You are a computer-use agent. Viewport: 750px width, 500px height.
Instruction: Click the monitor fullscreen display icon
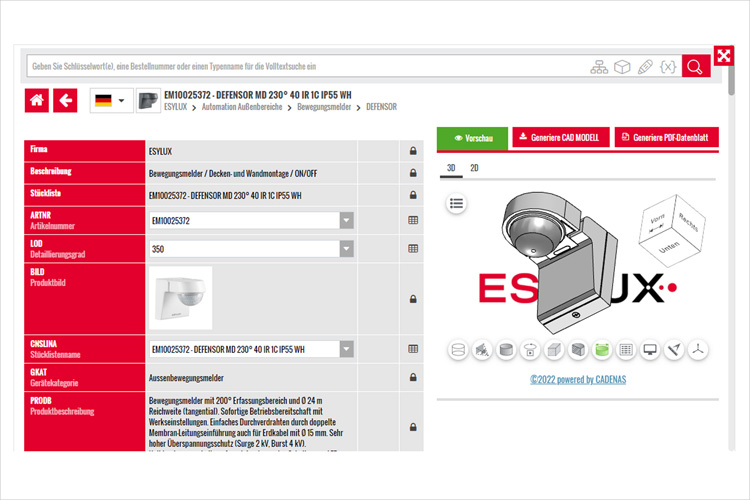650,350
